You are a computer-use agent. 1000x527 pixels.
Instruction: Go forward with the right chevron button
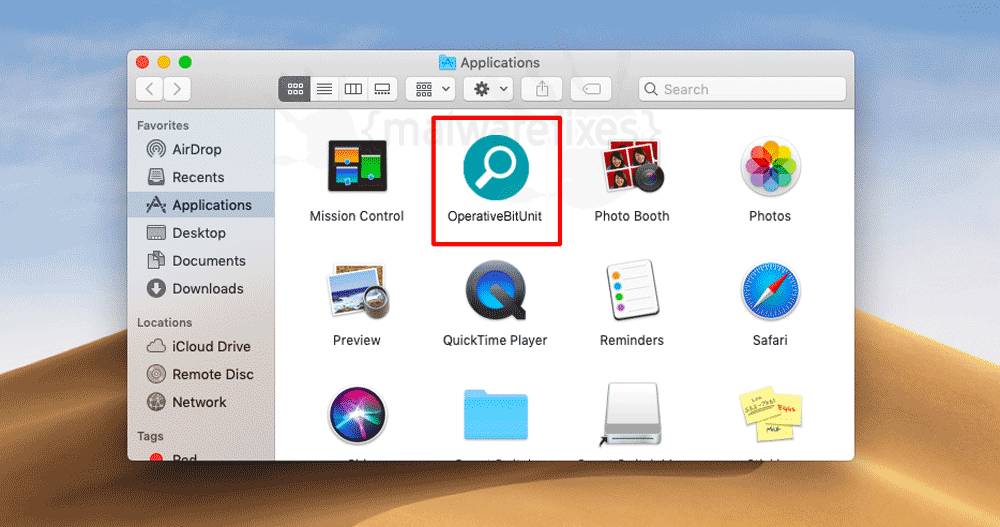tap(177, 89)
